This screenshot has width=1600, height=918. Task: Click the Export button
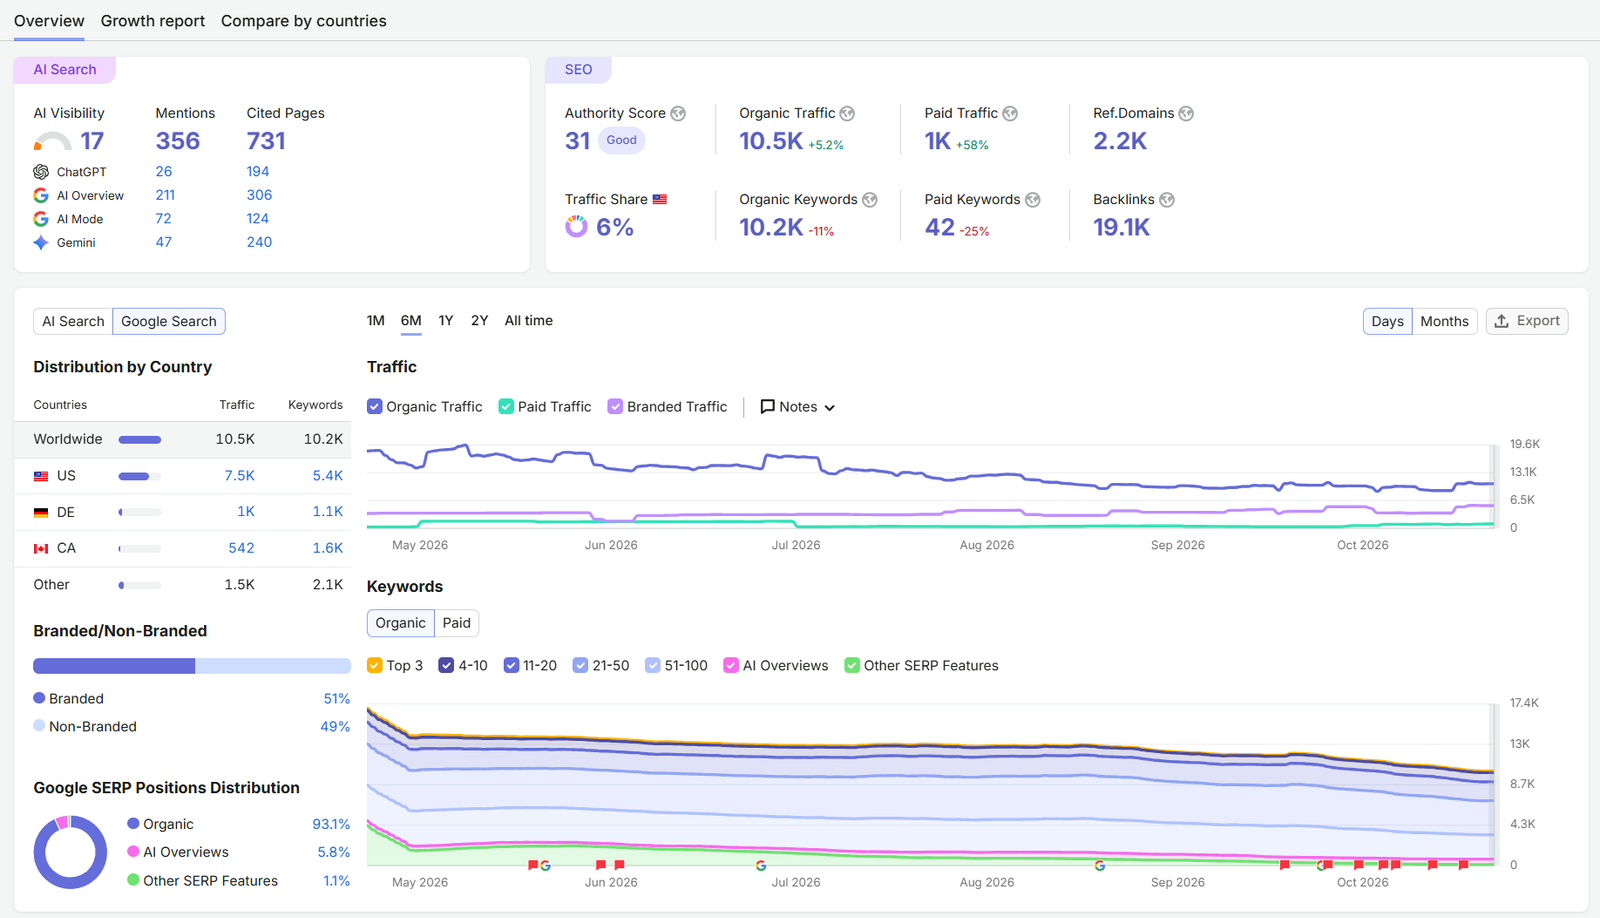click(1527, 321)
